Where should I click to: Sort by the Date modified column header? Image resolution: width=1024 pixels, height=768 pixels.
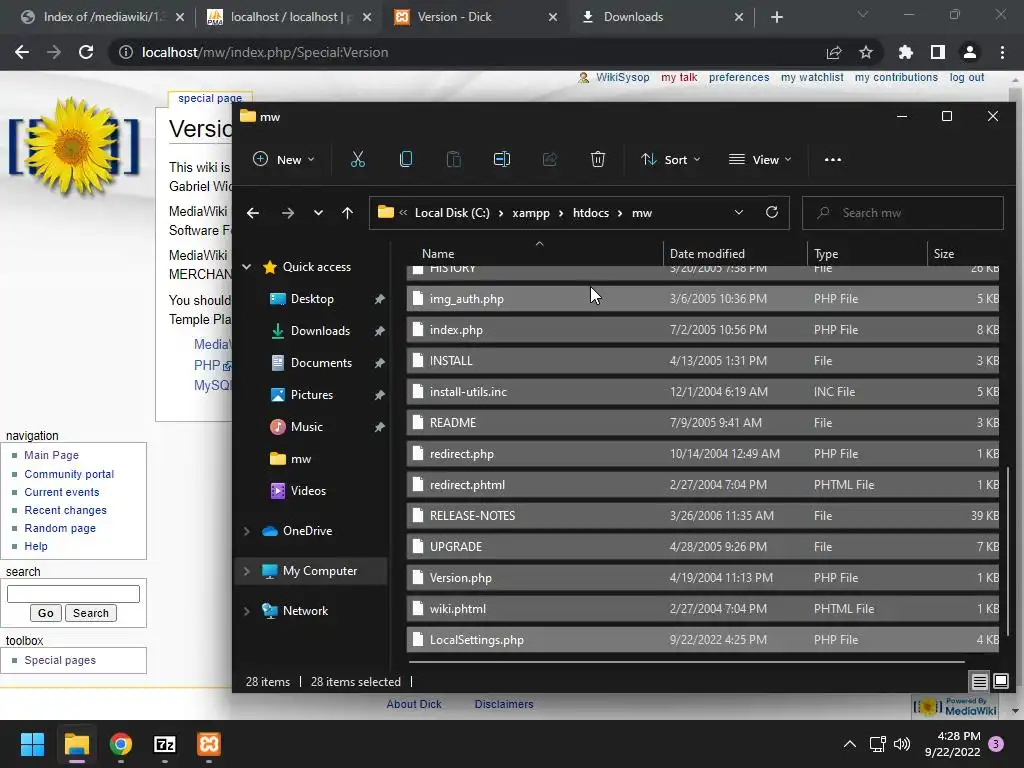735,253
